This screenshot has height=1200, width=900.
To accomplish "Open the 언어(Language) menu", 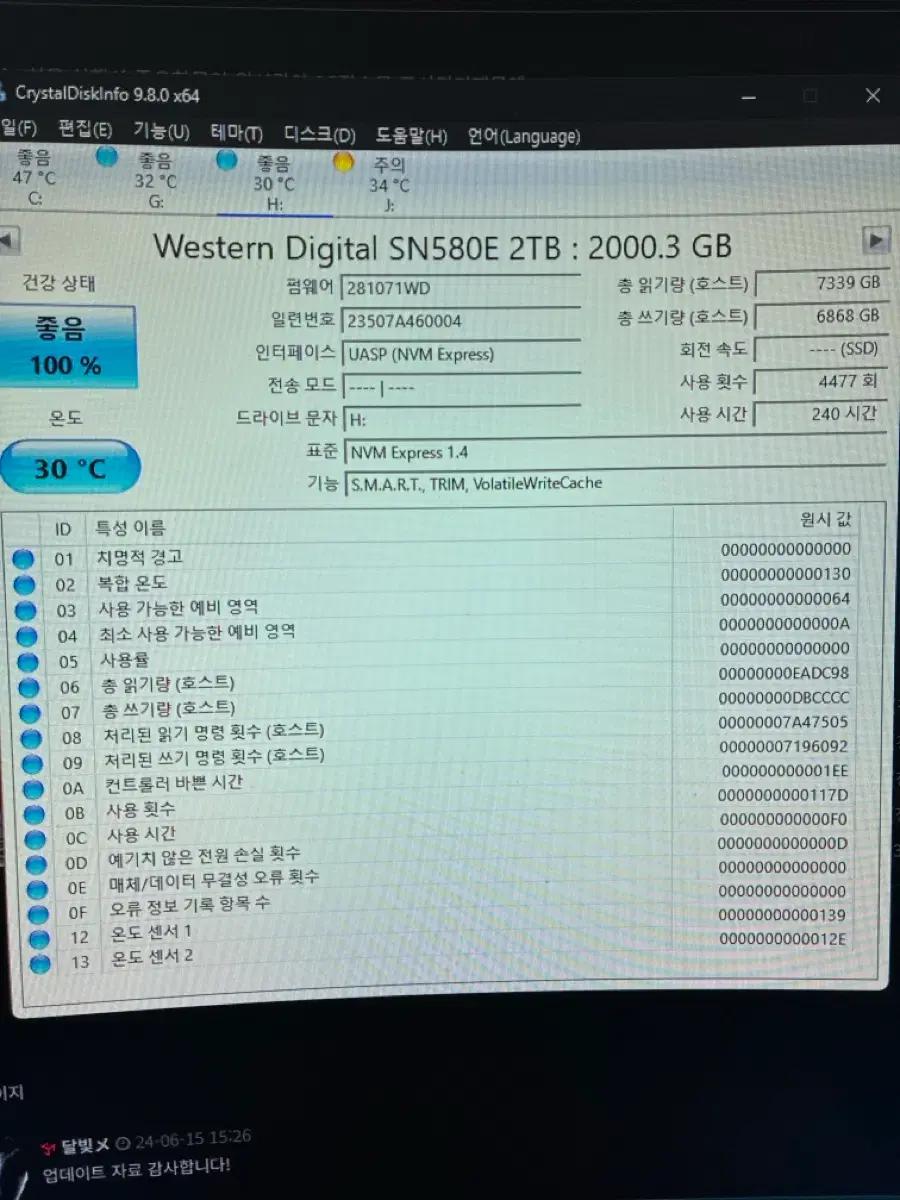I will 523,137.
